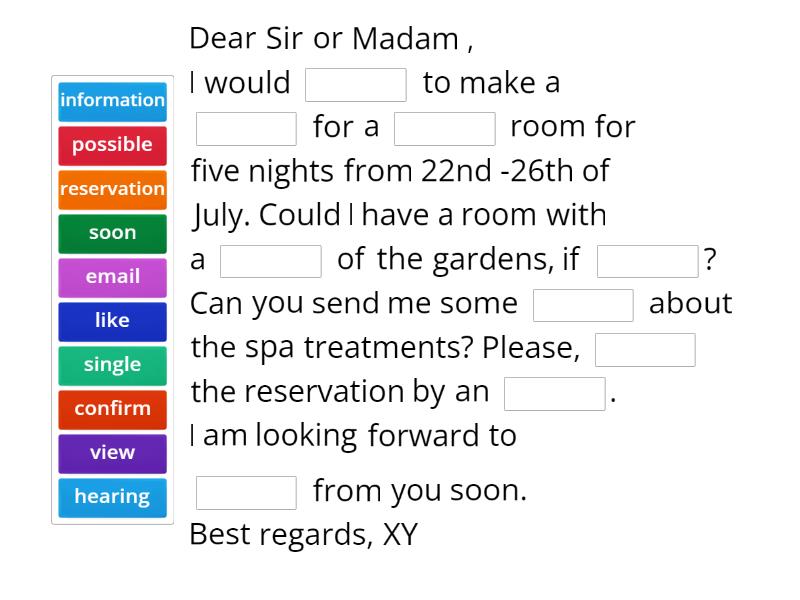The image size is (800, 600).
Task: Select the "email" word tile
Action: point(112,277)
